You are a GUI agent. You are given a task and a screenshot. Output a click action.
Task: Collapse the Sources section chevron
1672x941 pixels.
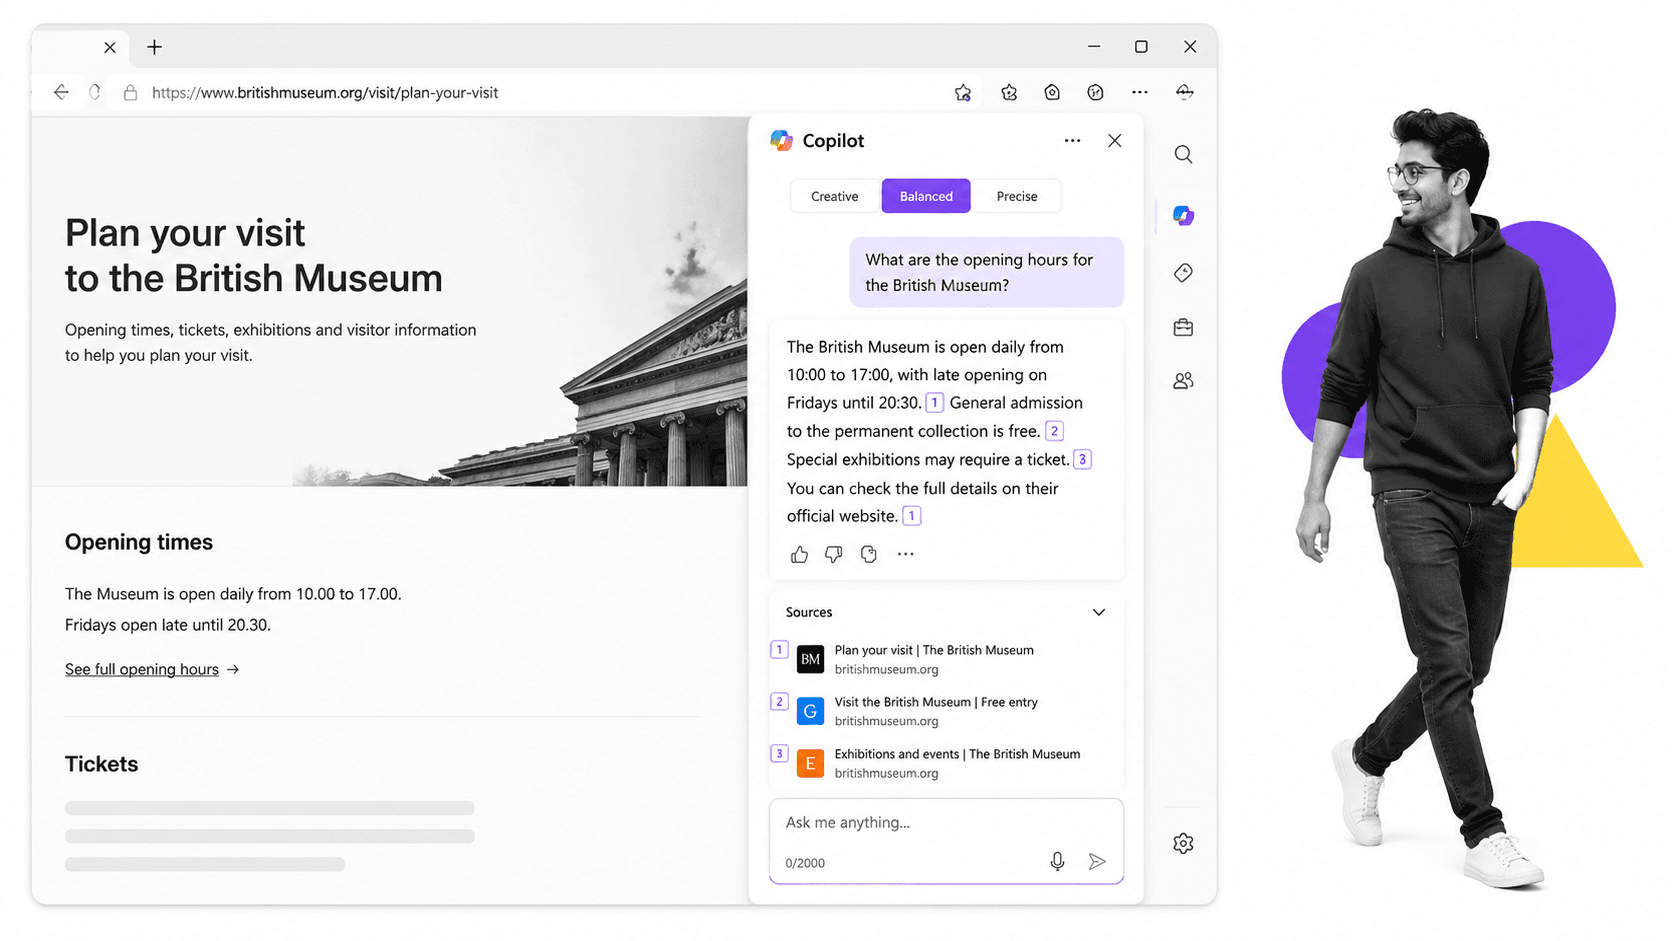1099,612
